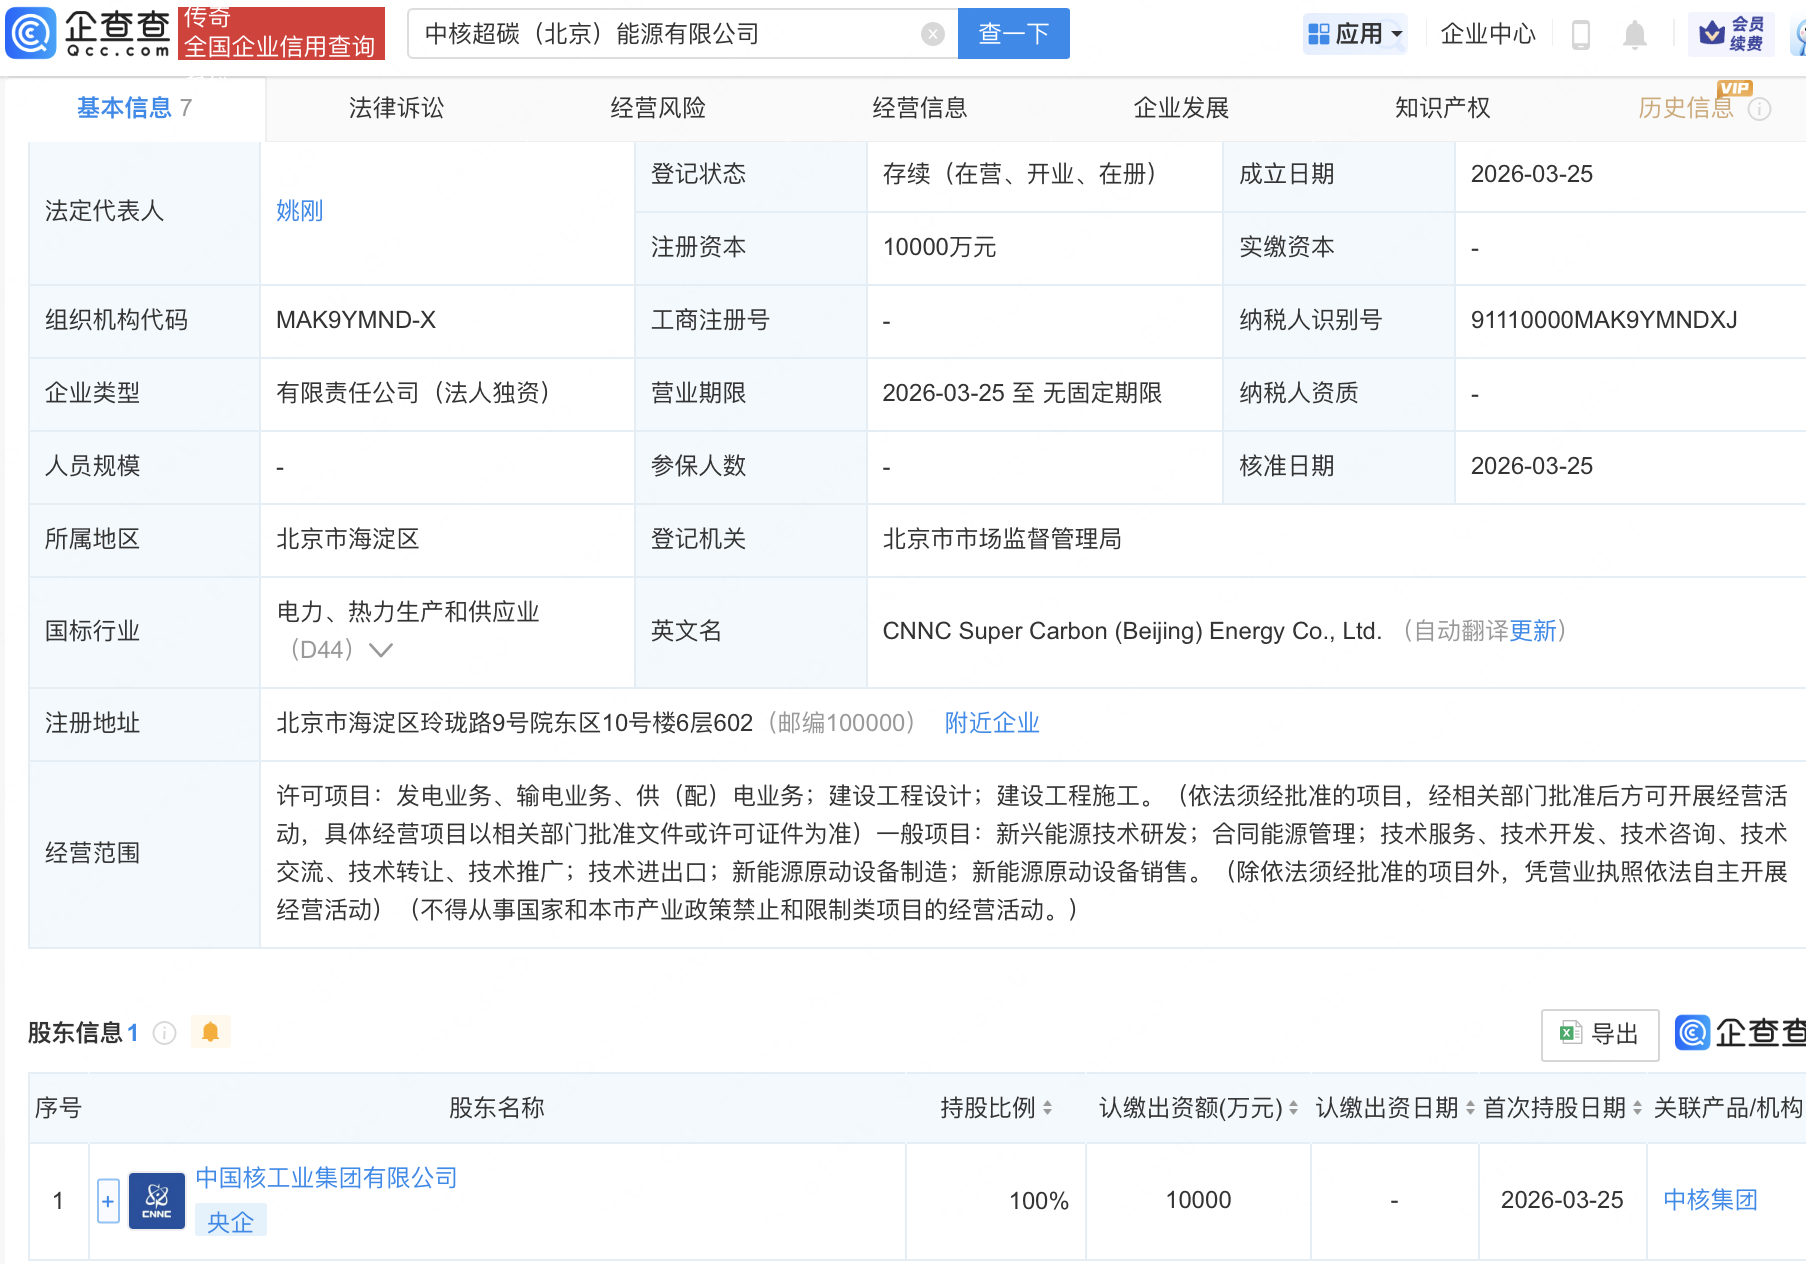The height and width of the screenshot is (1264, 1806).
Task: Open legal representative 姚刚 link
Action: pos(299,211)
